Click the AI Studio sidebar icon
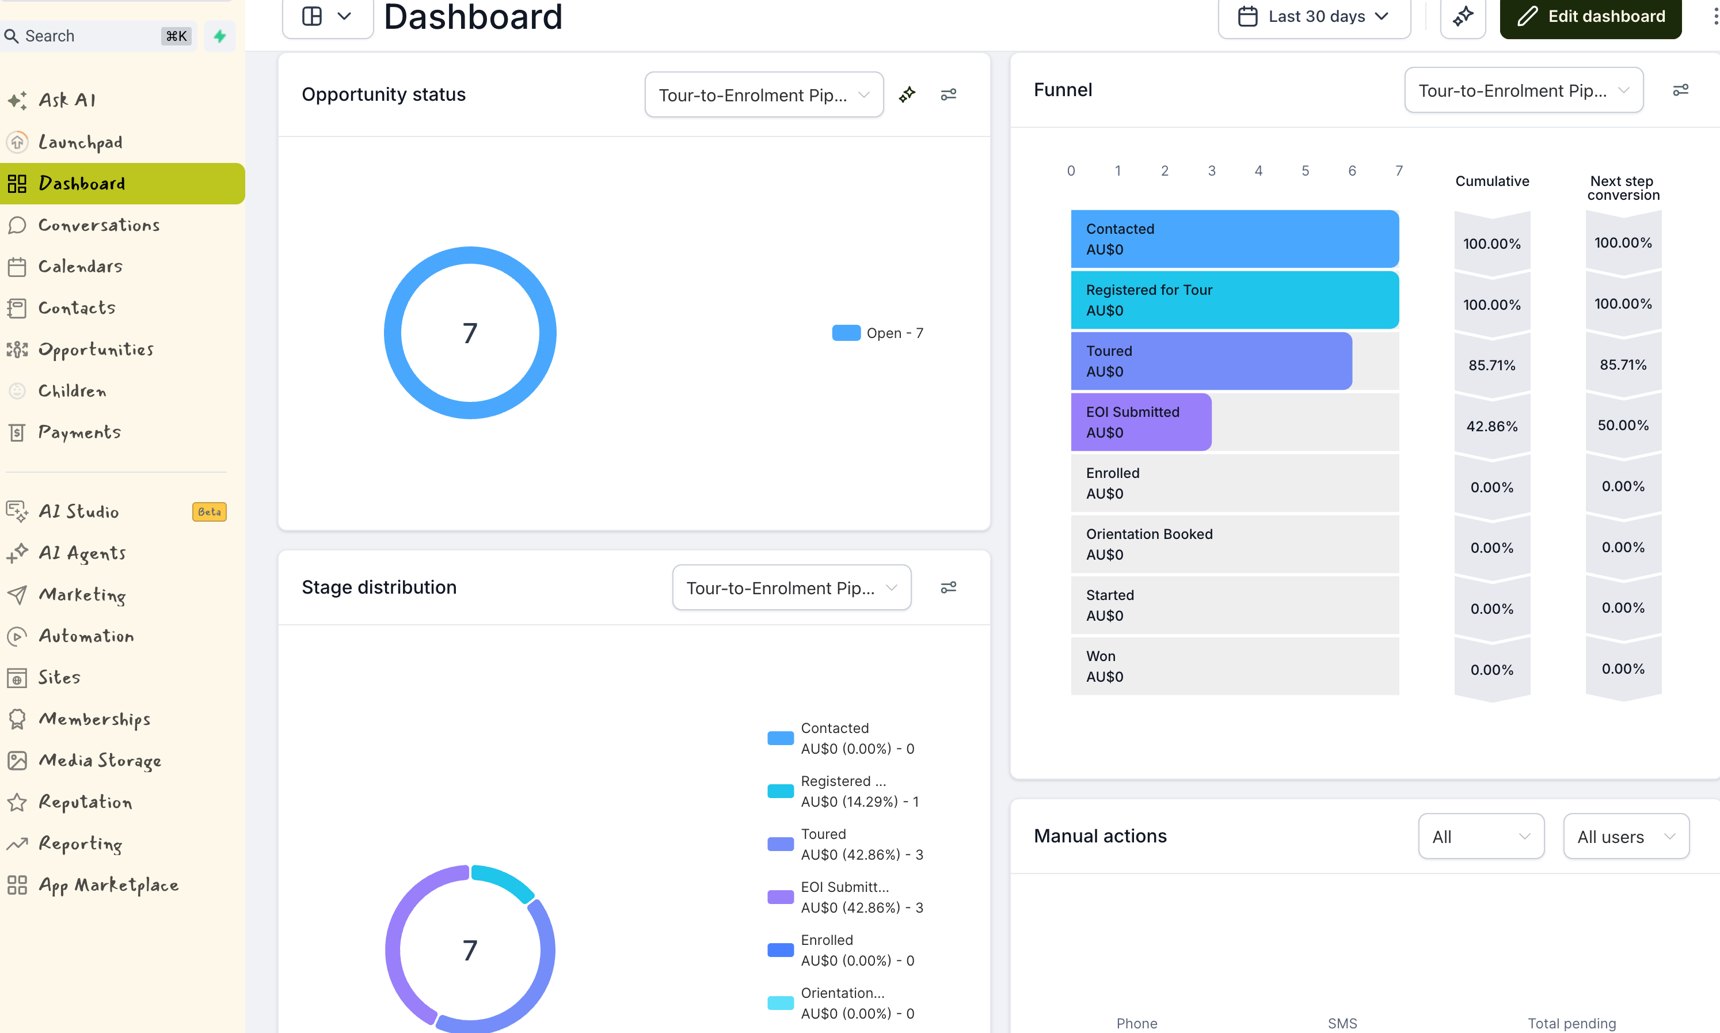1720x1033 pixels. point(17,512)
